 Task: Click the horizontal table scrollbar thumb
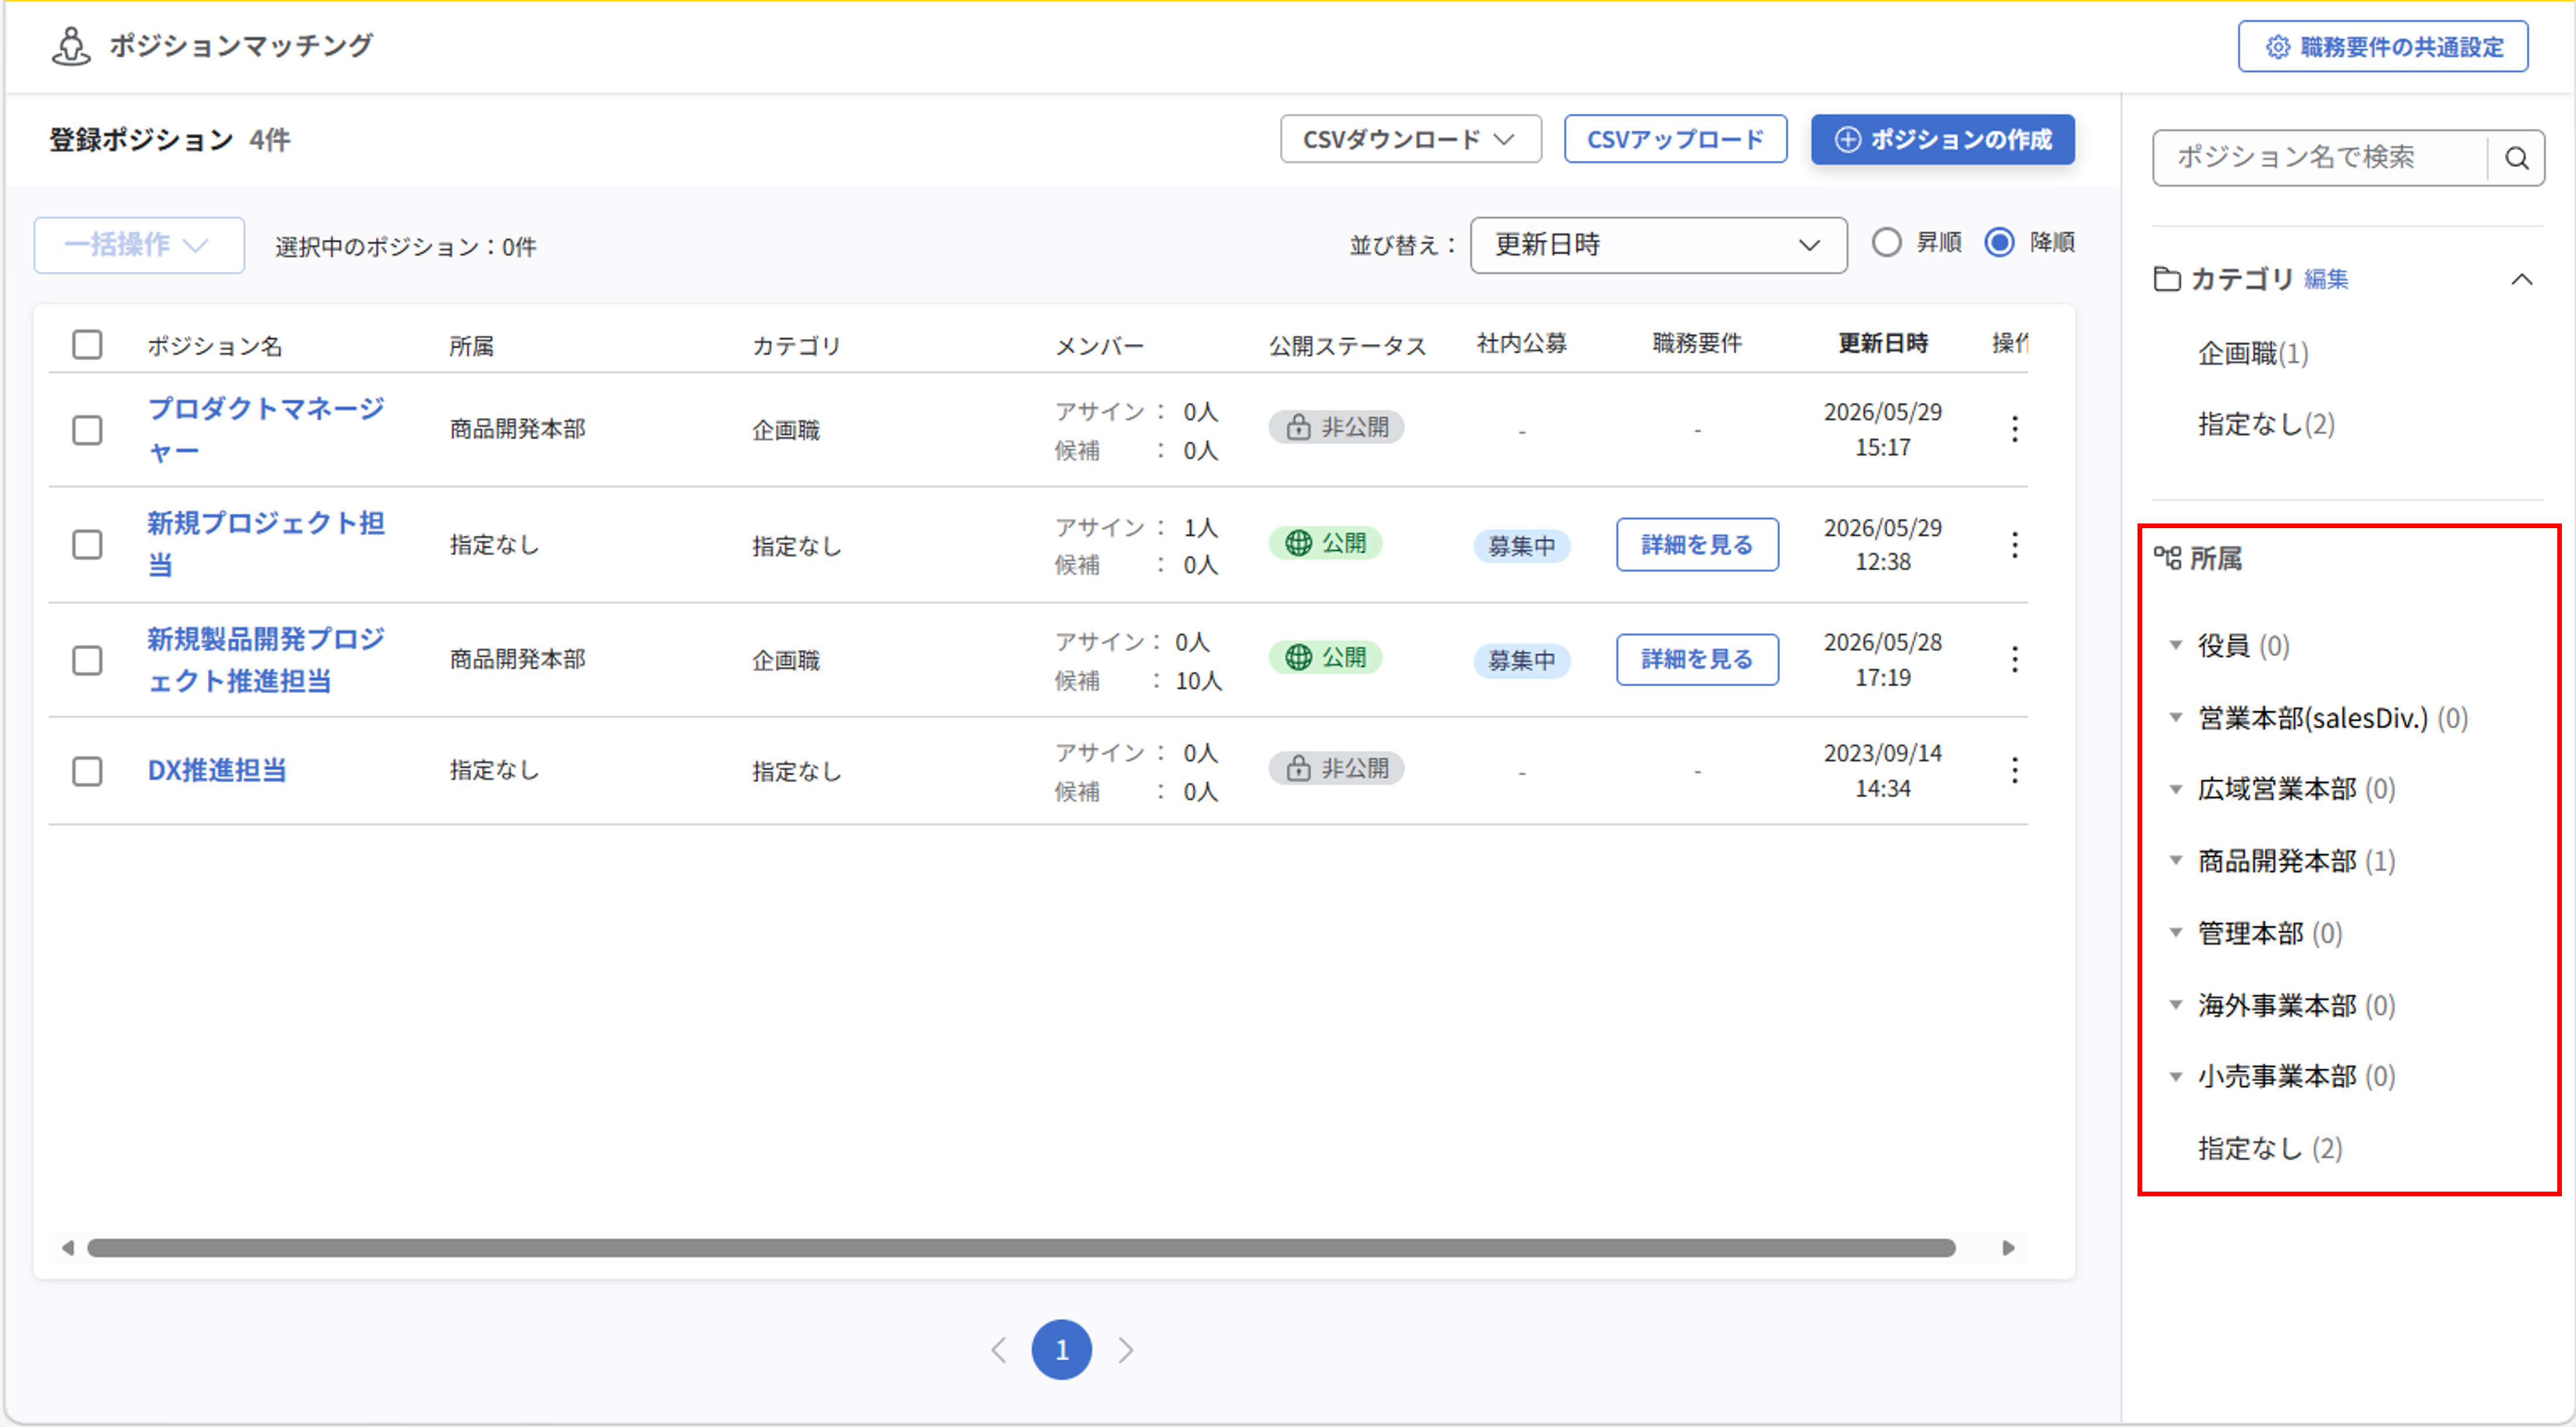click(1021, 1247)
